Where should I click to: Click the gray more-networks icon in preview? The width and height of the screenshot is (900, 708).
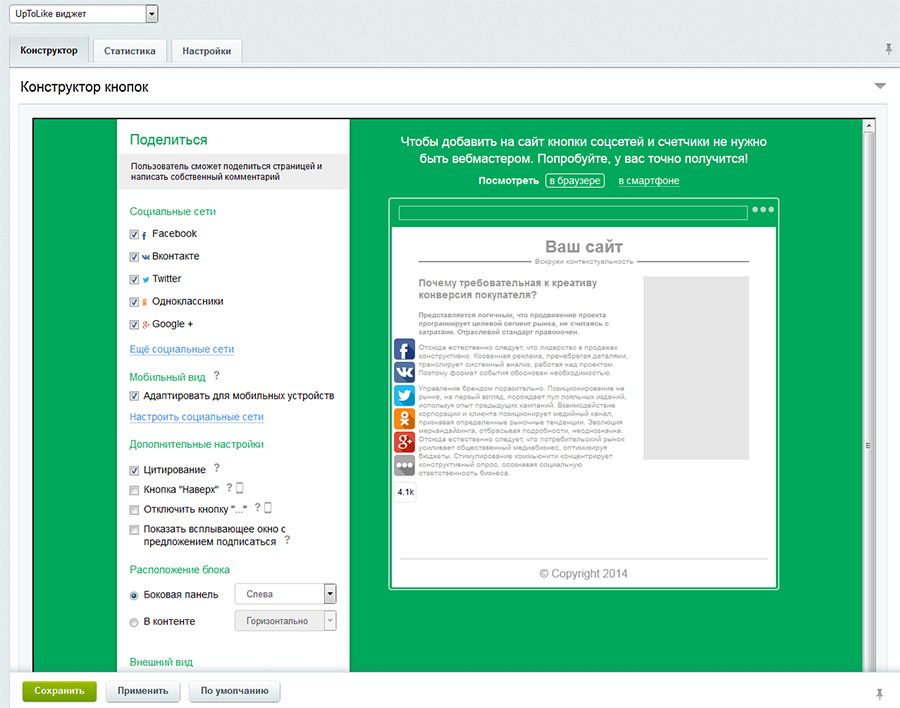coord(404,465)
